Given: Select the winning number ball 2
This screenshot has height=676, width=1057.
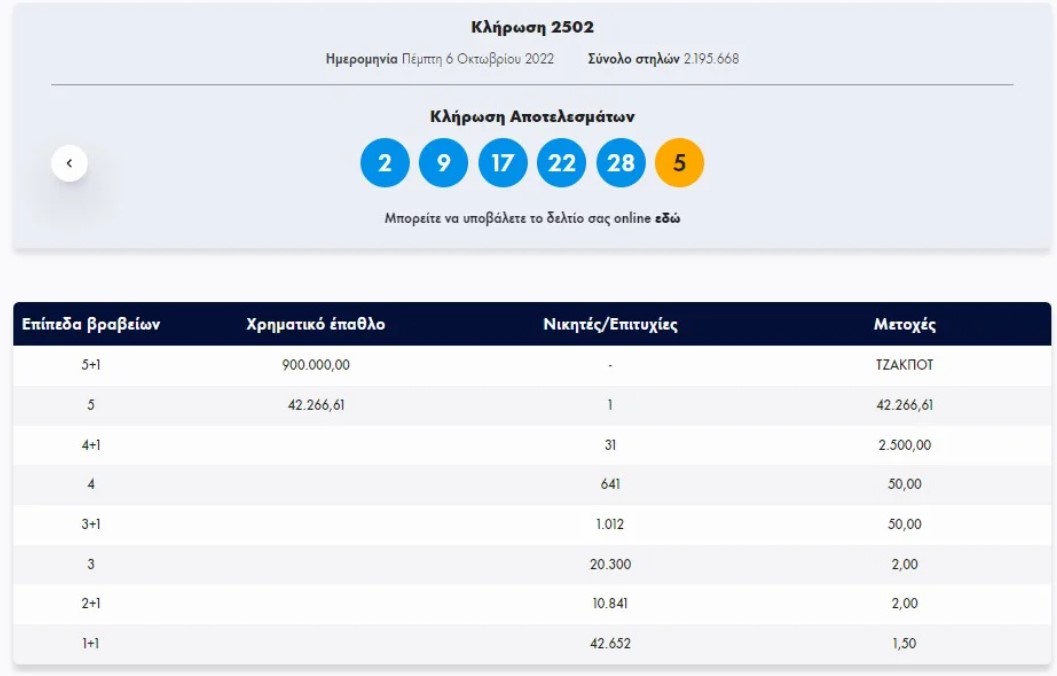Looking at the screenshot, I should [x=385, y=162].
